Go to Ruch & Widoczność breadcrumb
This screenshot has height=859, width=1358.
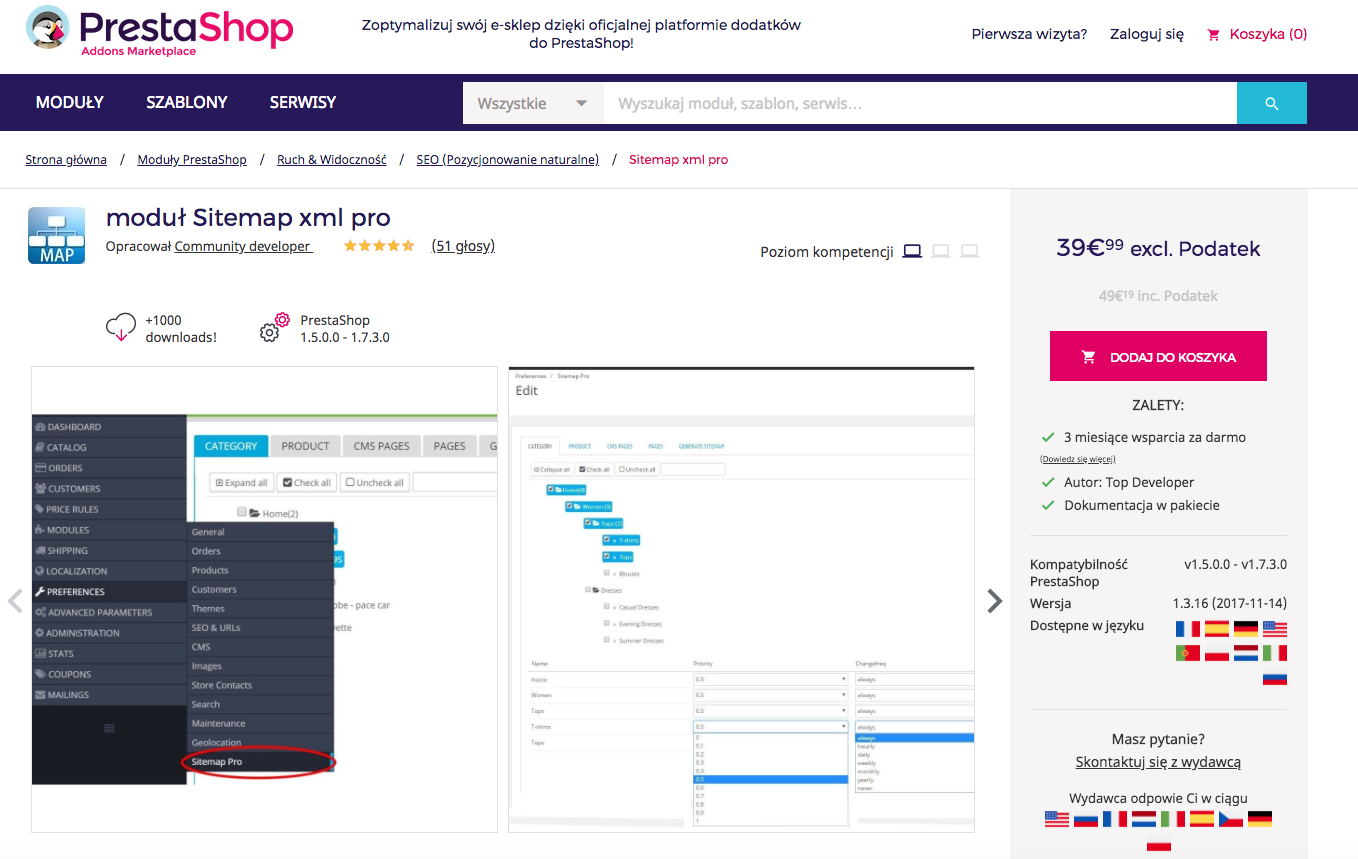click(x=332, y=160)
